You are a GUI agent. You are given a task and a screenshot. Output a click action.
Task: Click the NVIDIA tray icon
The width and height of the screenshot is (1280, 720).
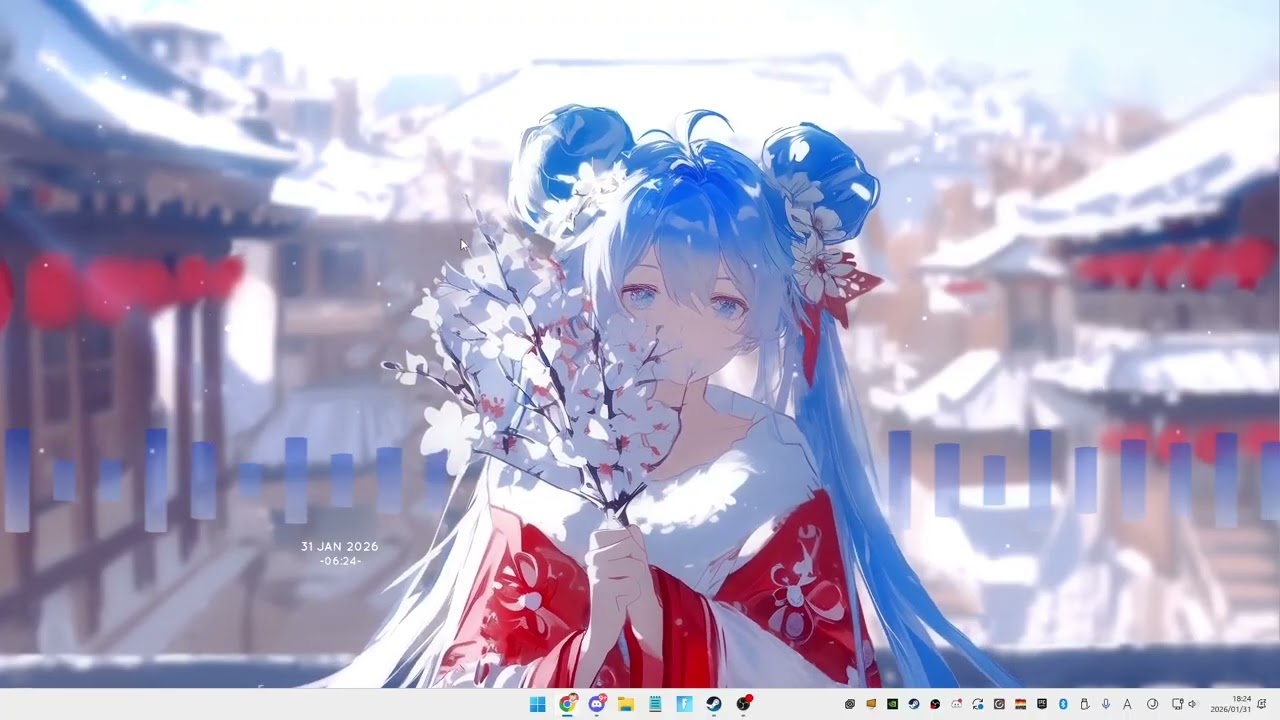coord(892,704)
